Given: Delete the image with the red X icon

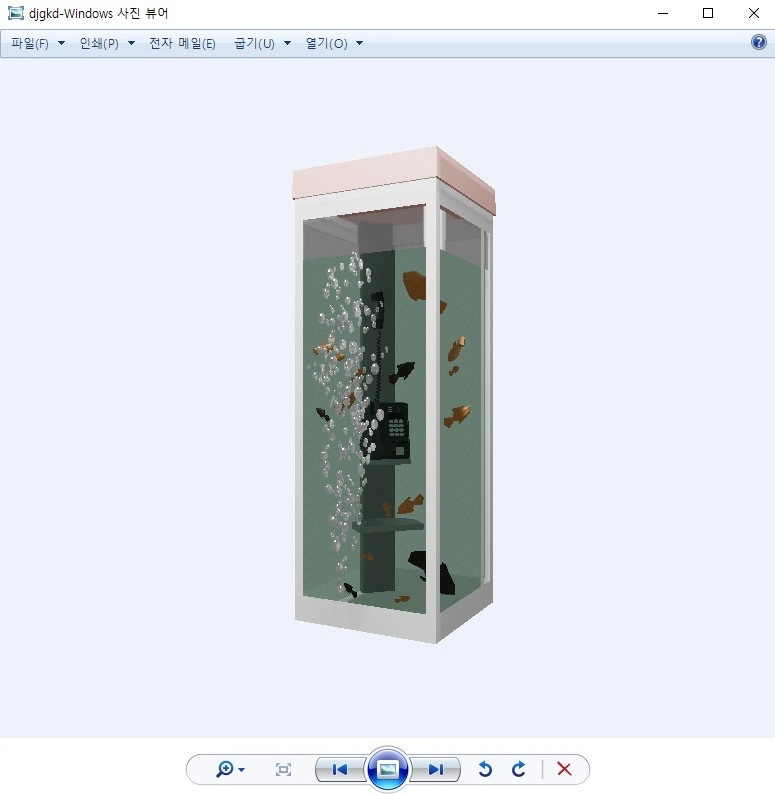Looking at the screenshot, I should [x=564, y=769].
